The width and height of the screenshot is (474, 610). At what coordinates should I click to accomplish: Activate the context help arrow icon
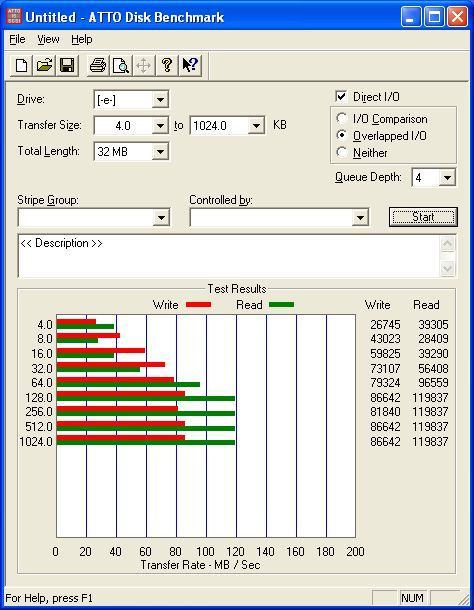tap(190, 65)
